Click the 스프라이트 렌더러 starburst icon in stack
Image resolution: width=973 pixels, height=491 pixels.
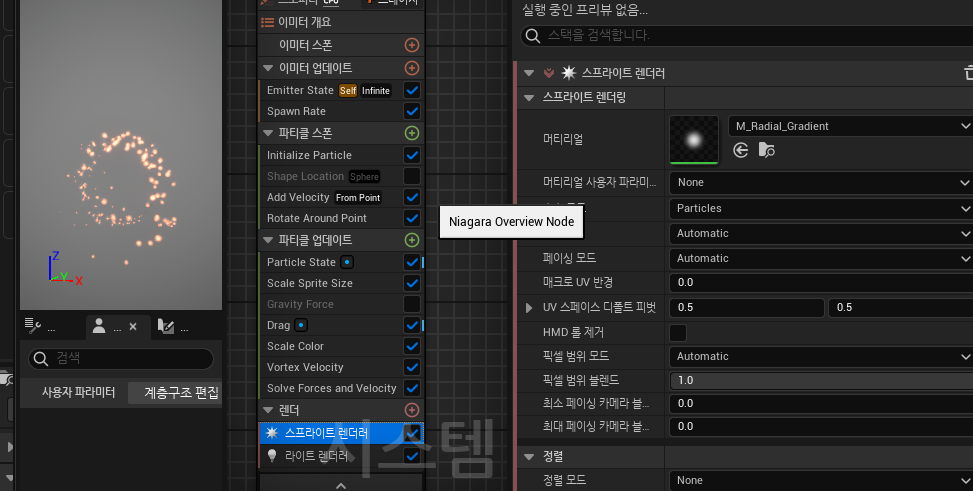point(272,433)
